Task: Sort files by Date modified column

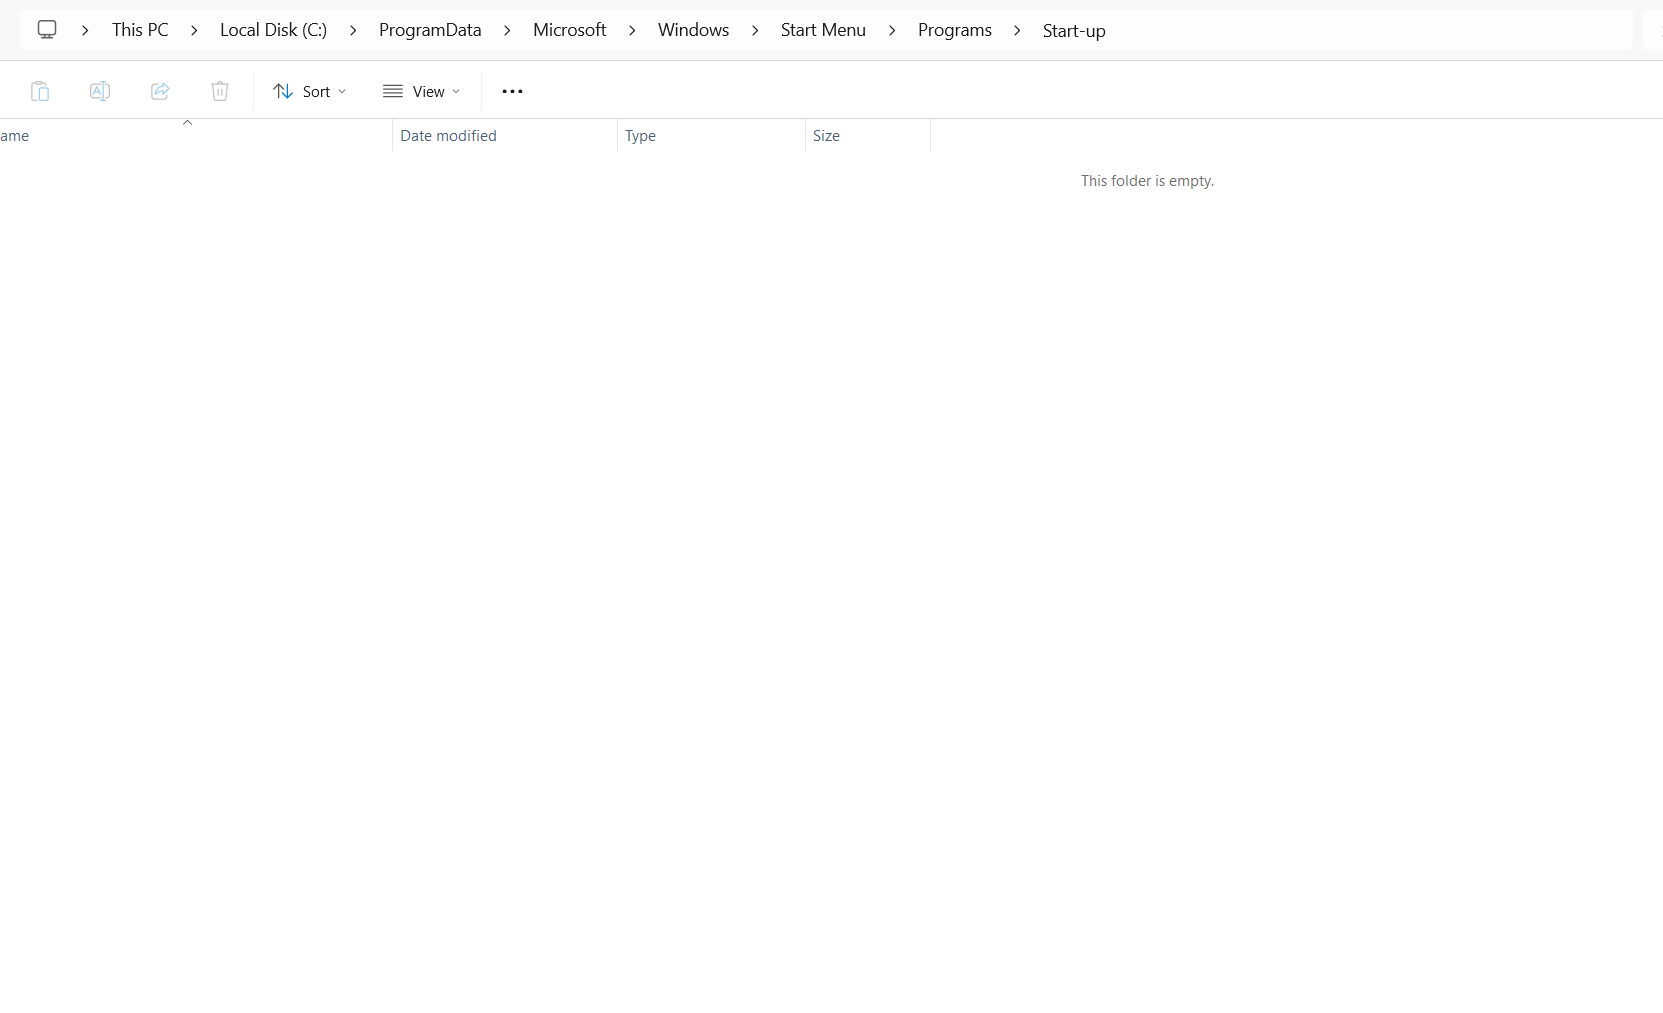Action: [x=448, y=136]
